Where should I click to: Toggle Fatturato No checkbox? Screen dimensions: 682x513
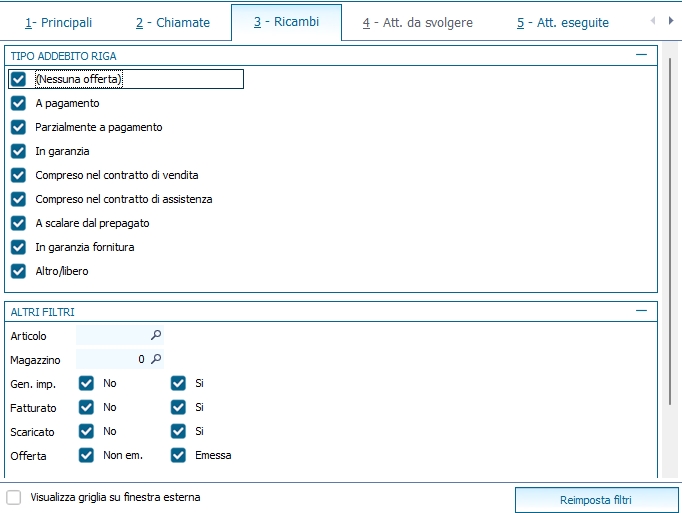pyautogui.click(x=86, y=407)
